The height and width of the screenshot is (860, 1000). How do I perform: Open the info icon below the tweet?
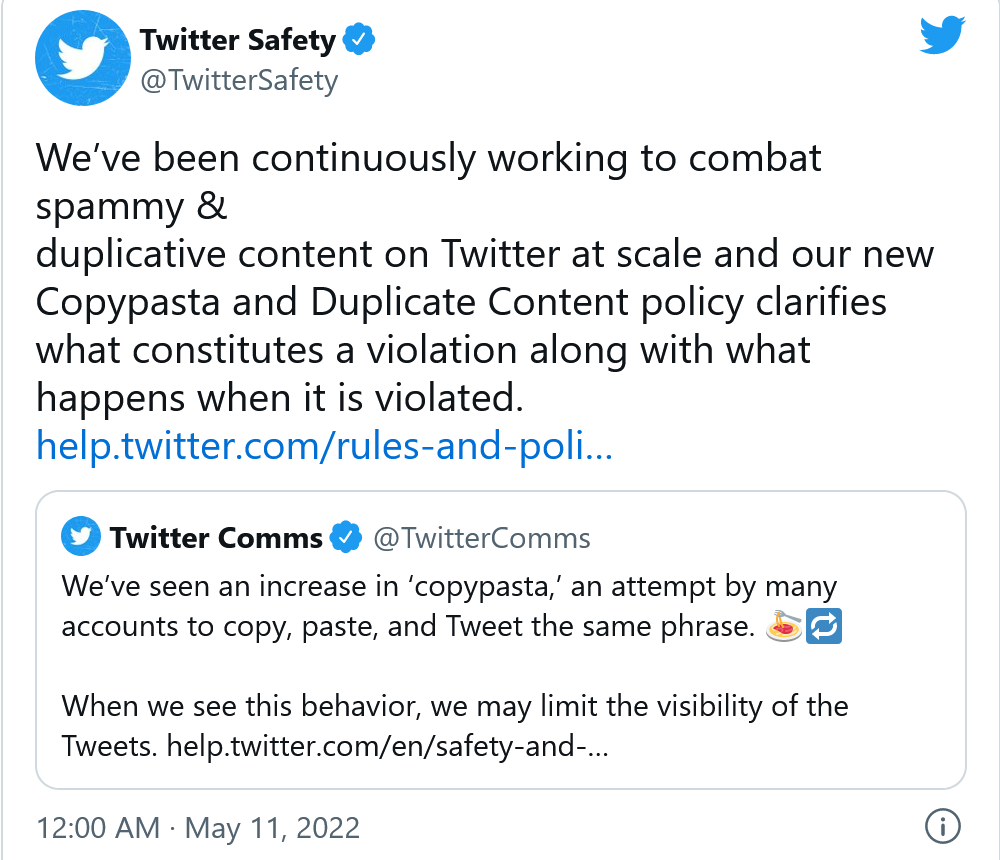coord(943,826)
